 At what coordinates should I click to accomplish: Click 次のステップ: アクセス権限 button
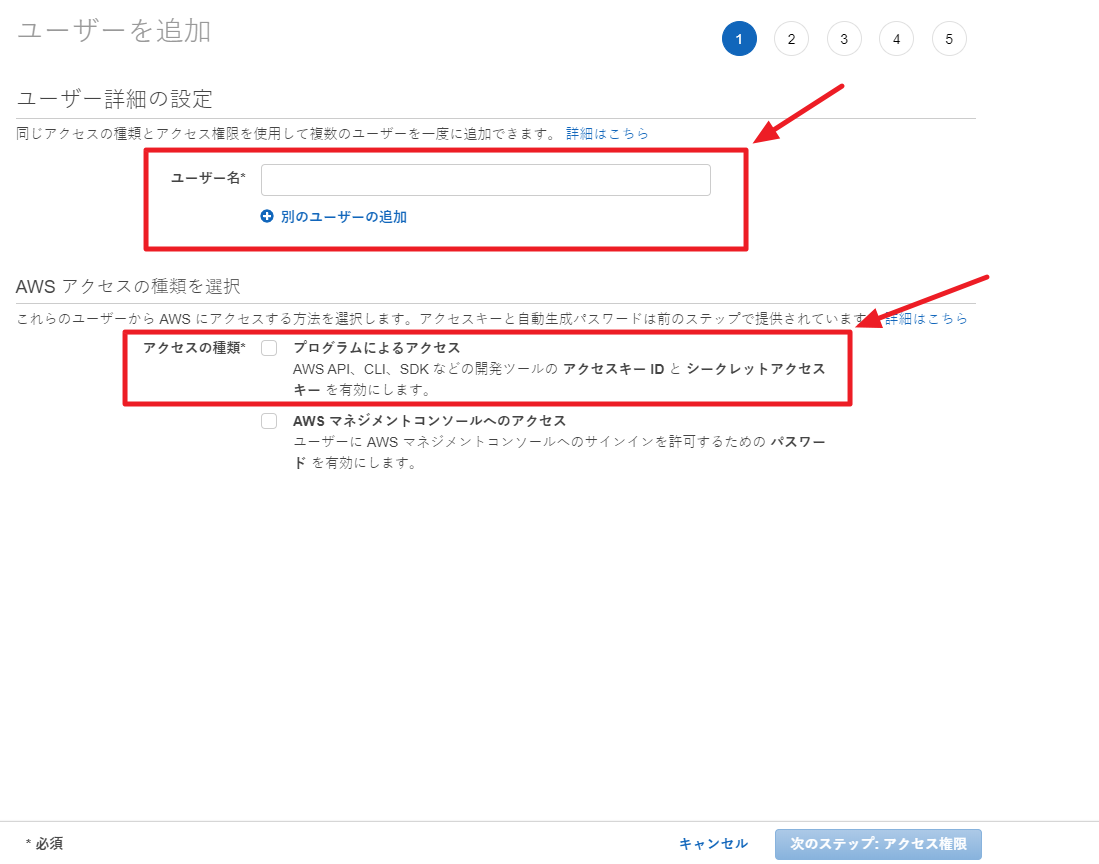pyautogui.click(x=877, y=844)
